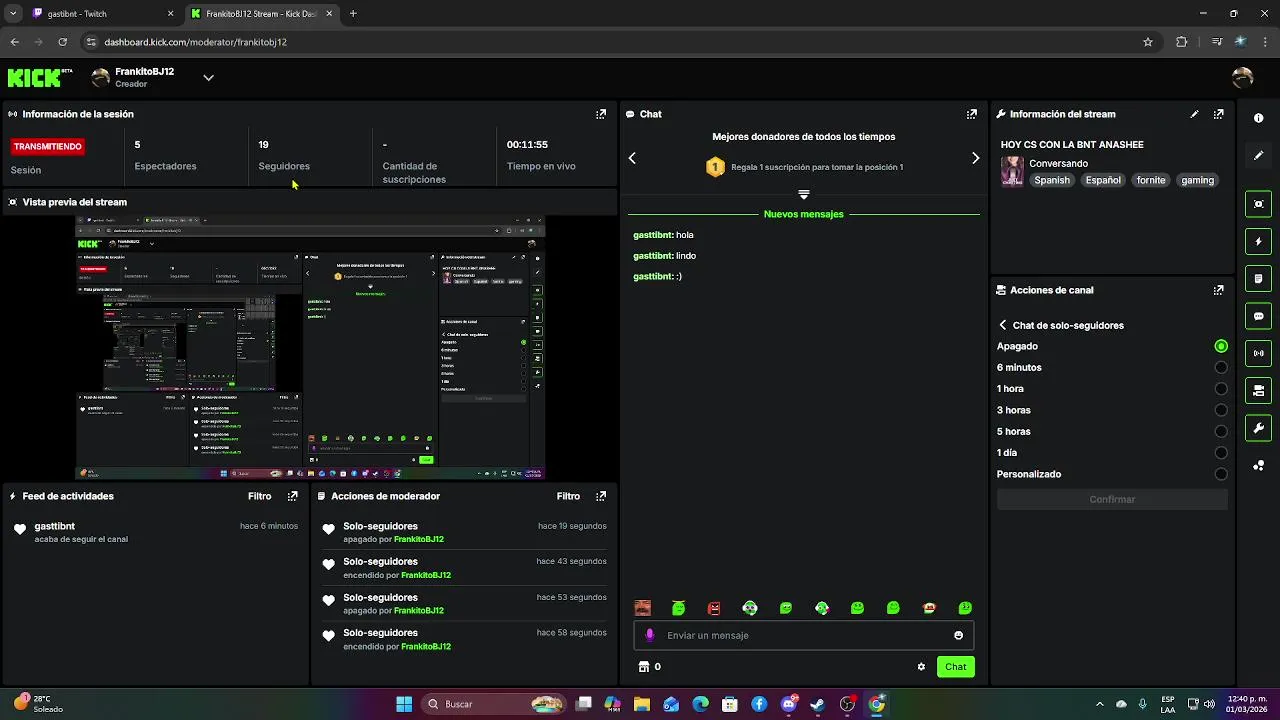Select Apagado followers-only option

[x=1221, y=346]
